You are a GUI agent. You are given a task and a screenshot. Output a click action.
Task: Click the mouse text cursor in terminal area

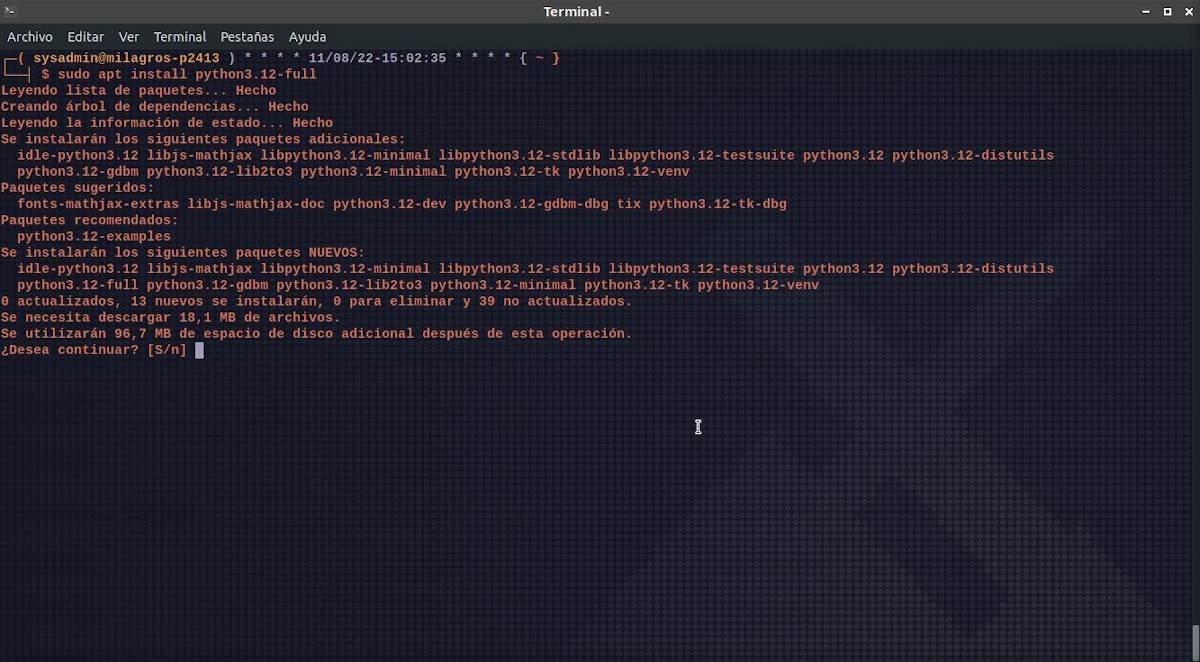[698, 427]
